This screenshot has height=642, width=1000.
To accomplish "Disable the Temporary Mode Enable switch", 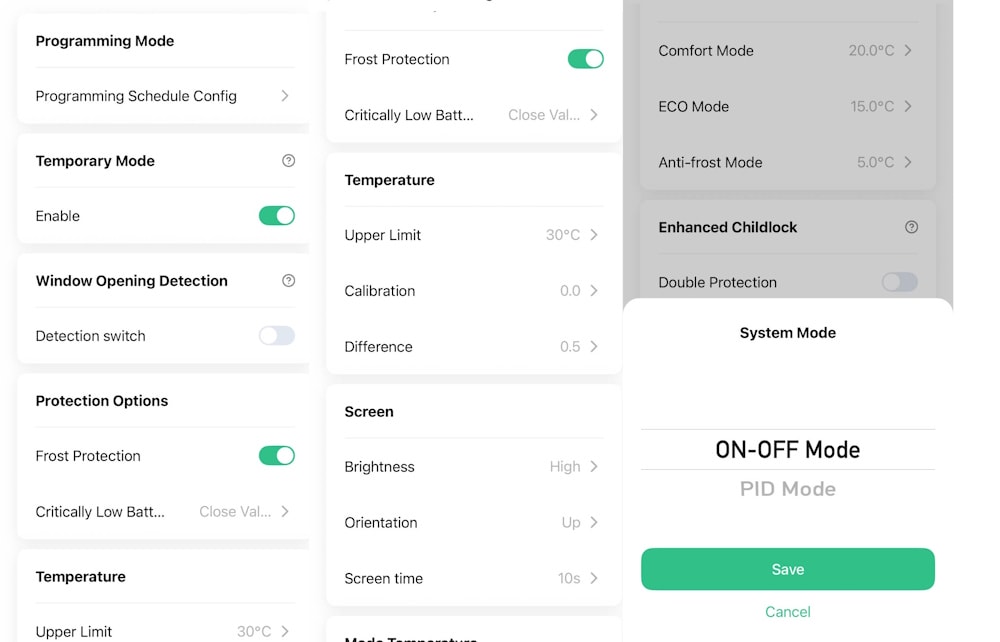I will 277,215.
